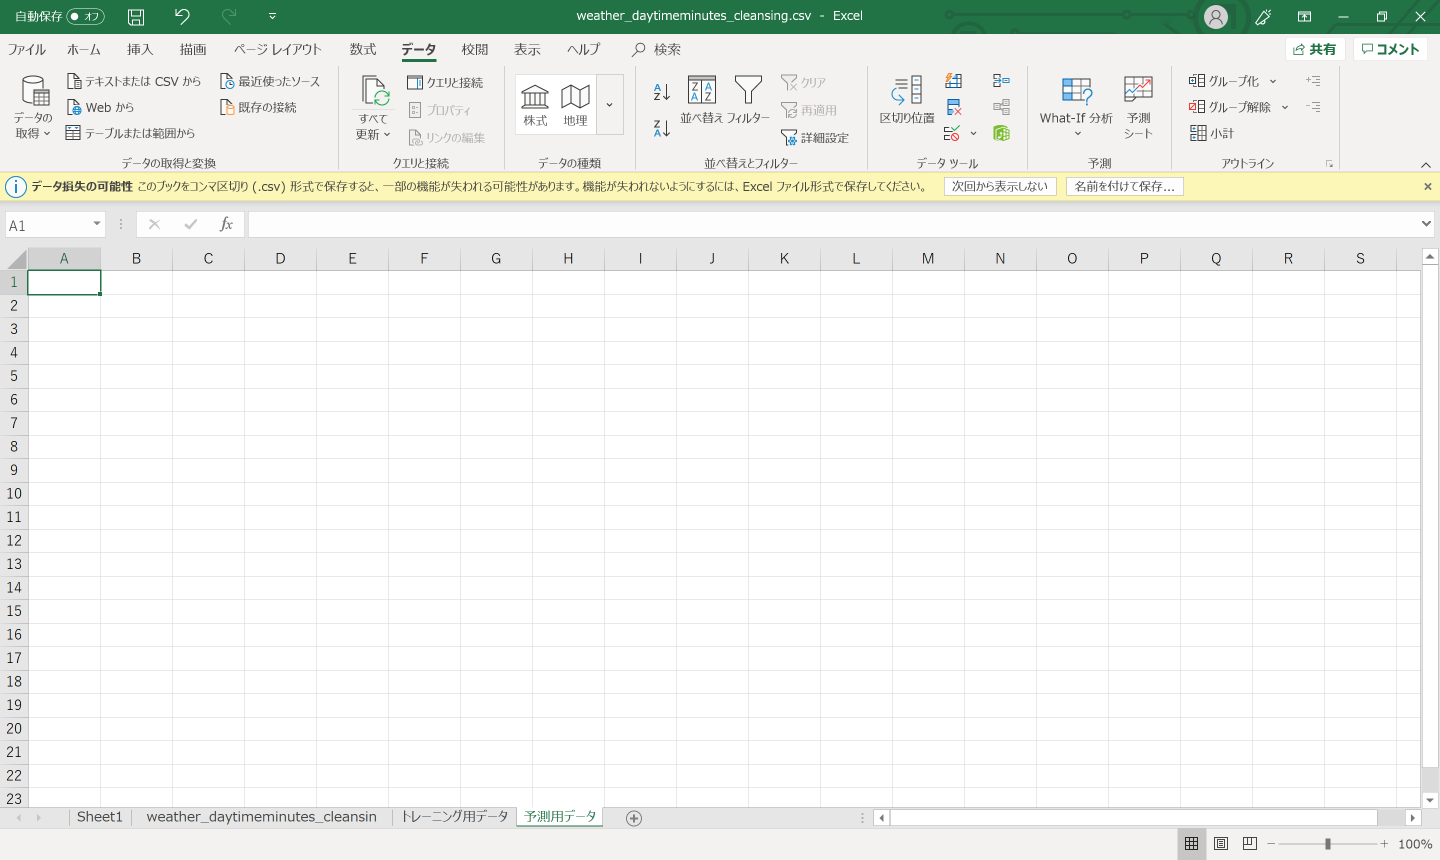Add a new sheet with plus button
This screenshot has width=1440, height=860.
pyautogui.click(x=633, y=818)
